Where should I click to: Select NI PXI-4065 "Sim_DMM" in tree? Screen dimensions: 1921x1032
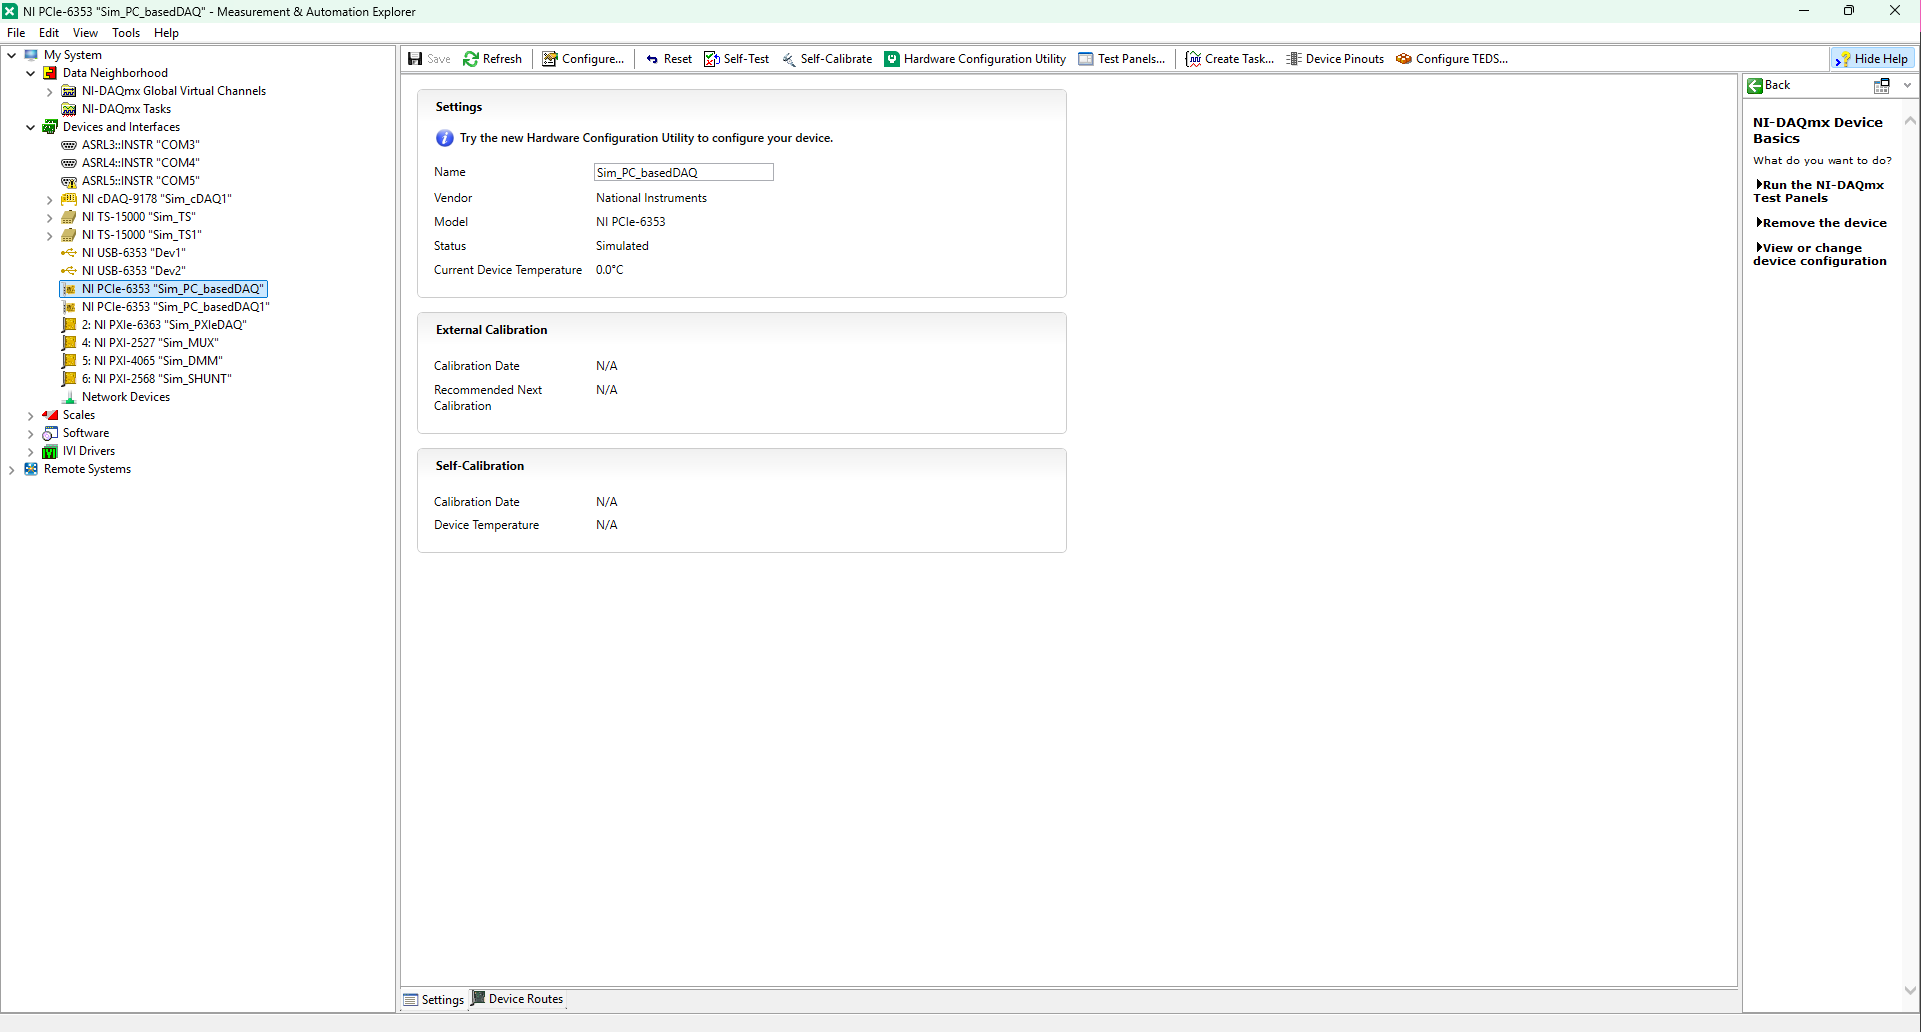(152, 361)
